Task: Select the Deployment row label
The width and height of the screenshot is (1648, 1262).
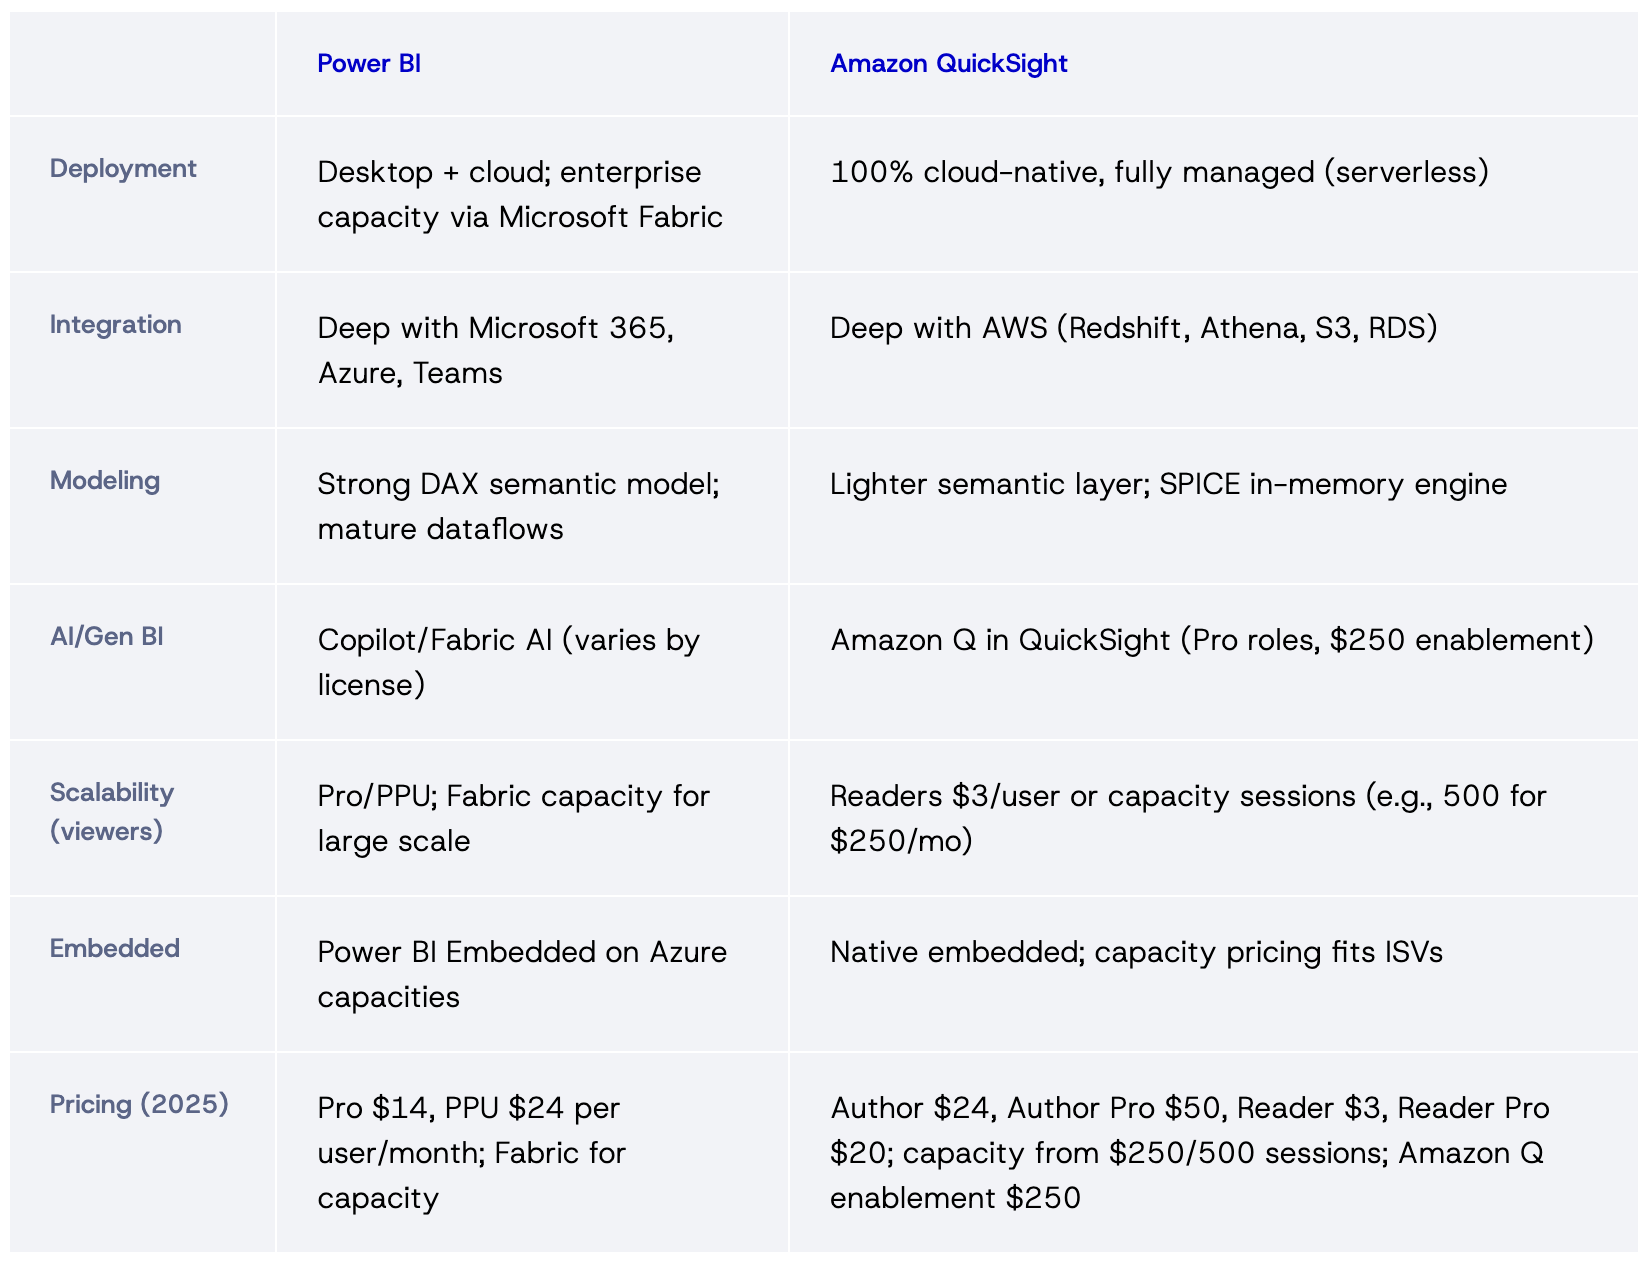Action: [x=123, y=168]
